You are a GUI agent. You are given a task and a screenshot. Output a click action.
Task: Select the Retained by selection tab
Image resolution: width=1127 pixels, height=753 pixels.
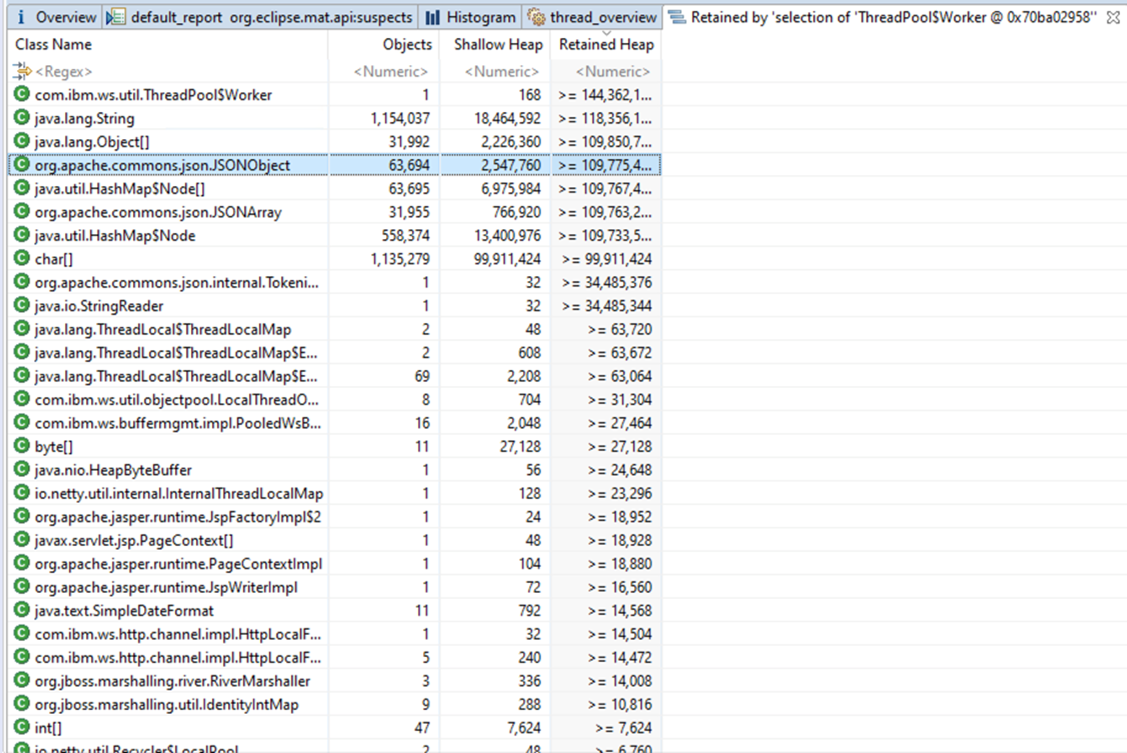pyautogui.click(x=893, y=17)
